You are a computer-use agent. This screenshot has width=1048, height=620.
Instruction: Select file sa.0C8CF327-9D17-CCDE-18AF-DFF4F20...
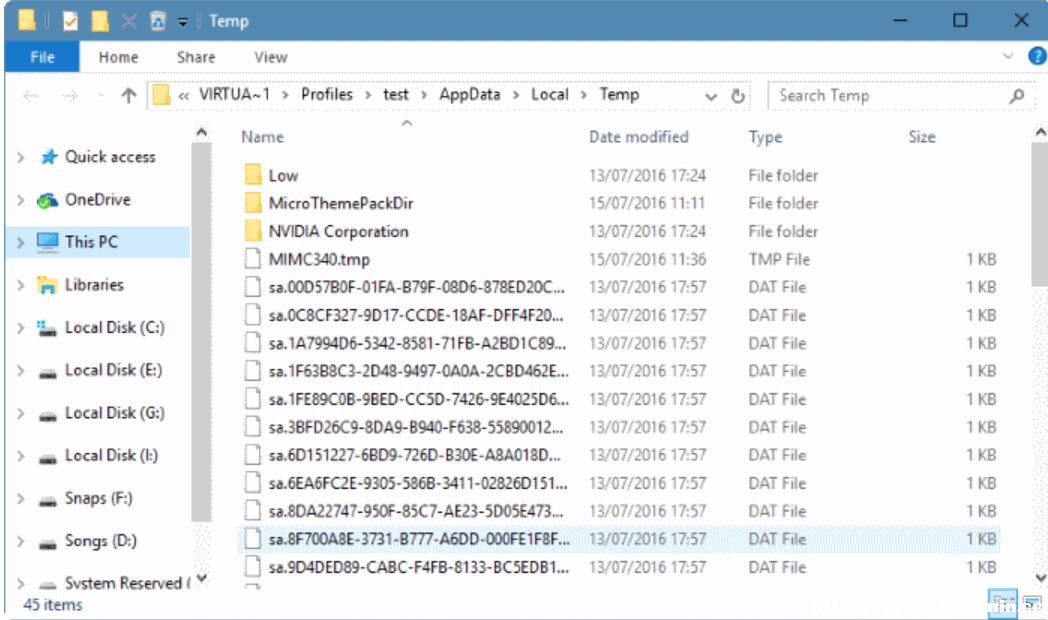click(x=416, y=315)
